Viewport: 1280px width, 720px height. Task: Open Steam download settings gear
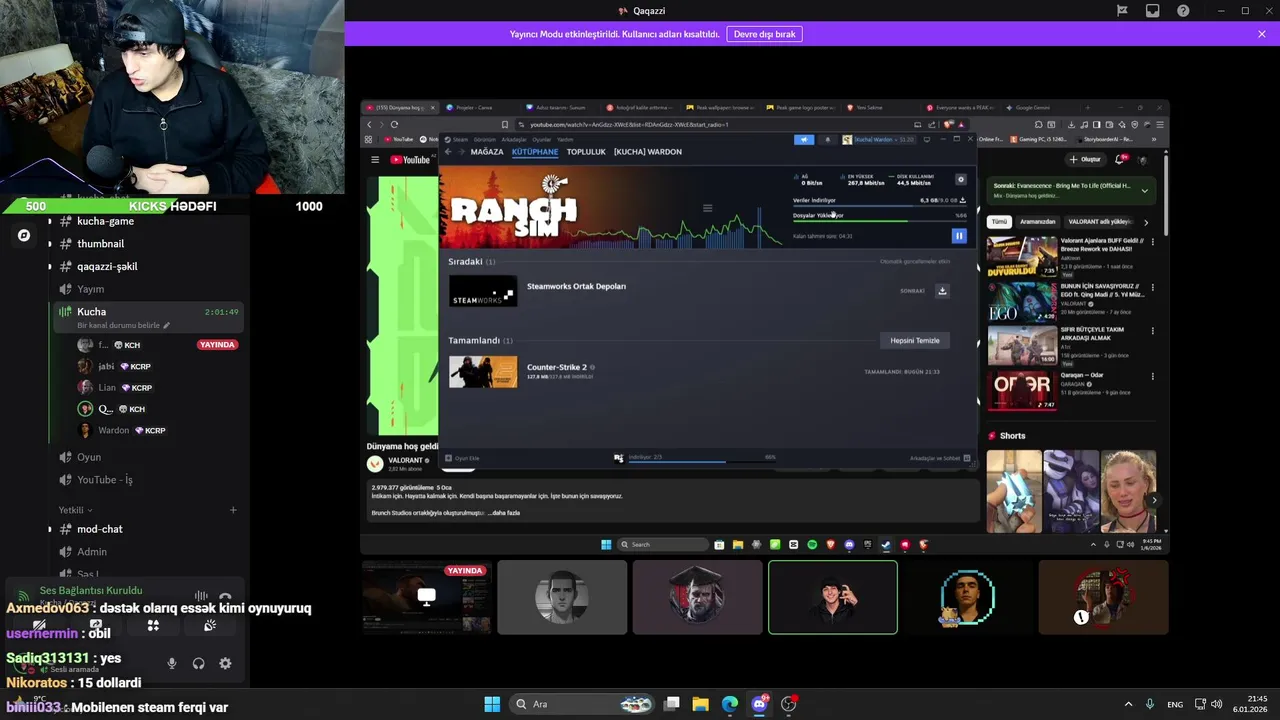tap(961, 180)
